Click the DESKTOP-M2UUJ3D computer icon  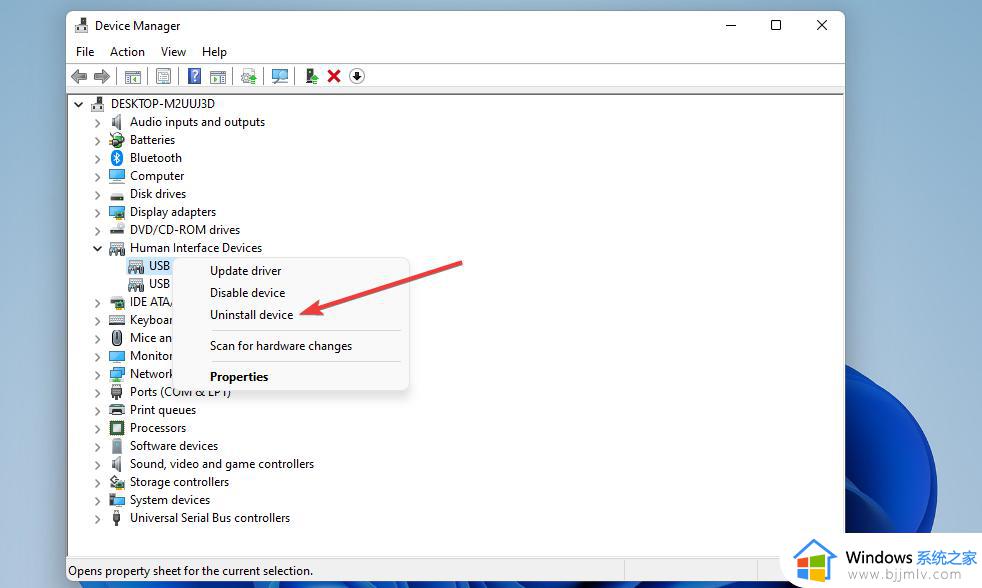[98, 103]
